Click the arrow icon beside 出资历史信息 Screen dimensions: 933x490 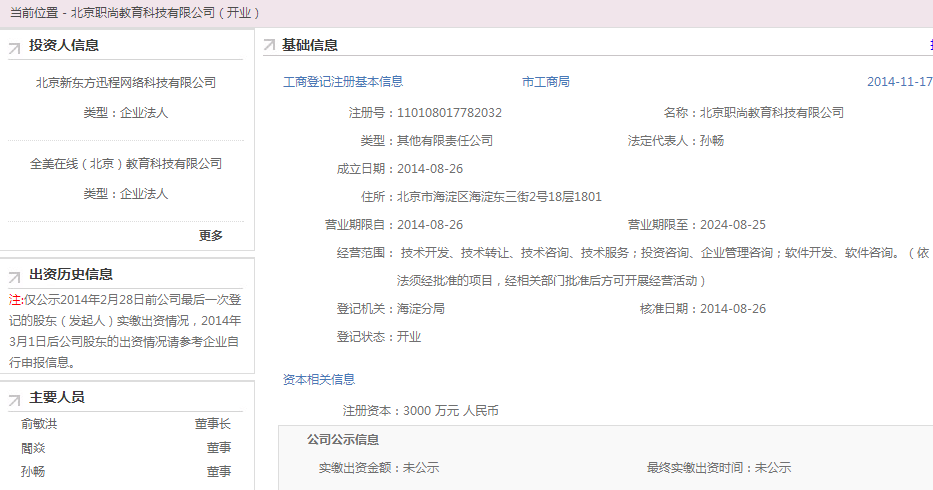[15, 275]
